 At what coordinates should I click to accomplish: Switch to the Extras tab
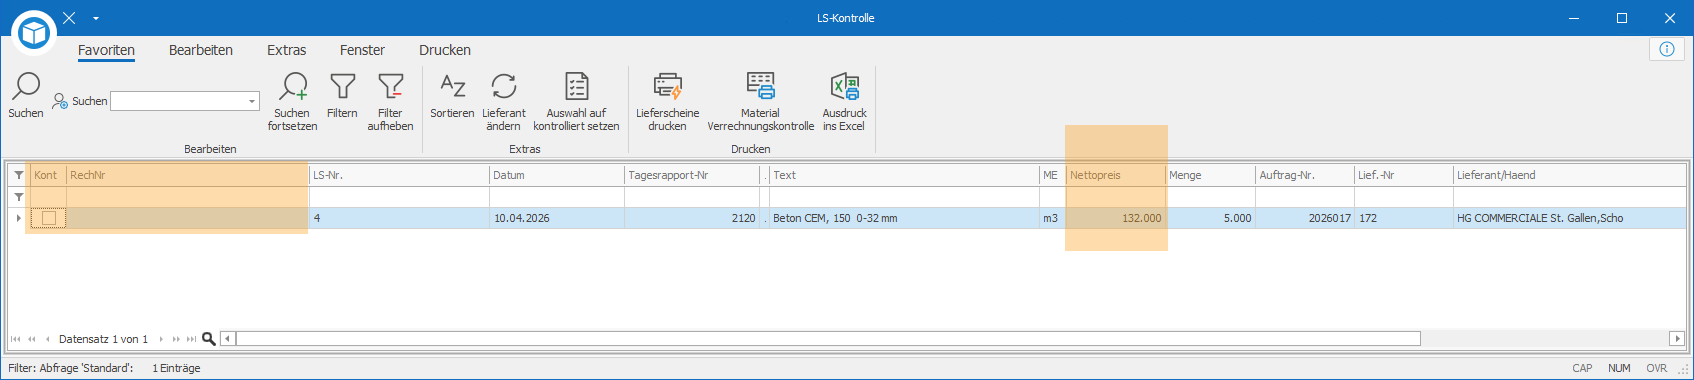287,50
